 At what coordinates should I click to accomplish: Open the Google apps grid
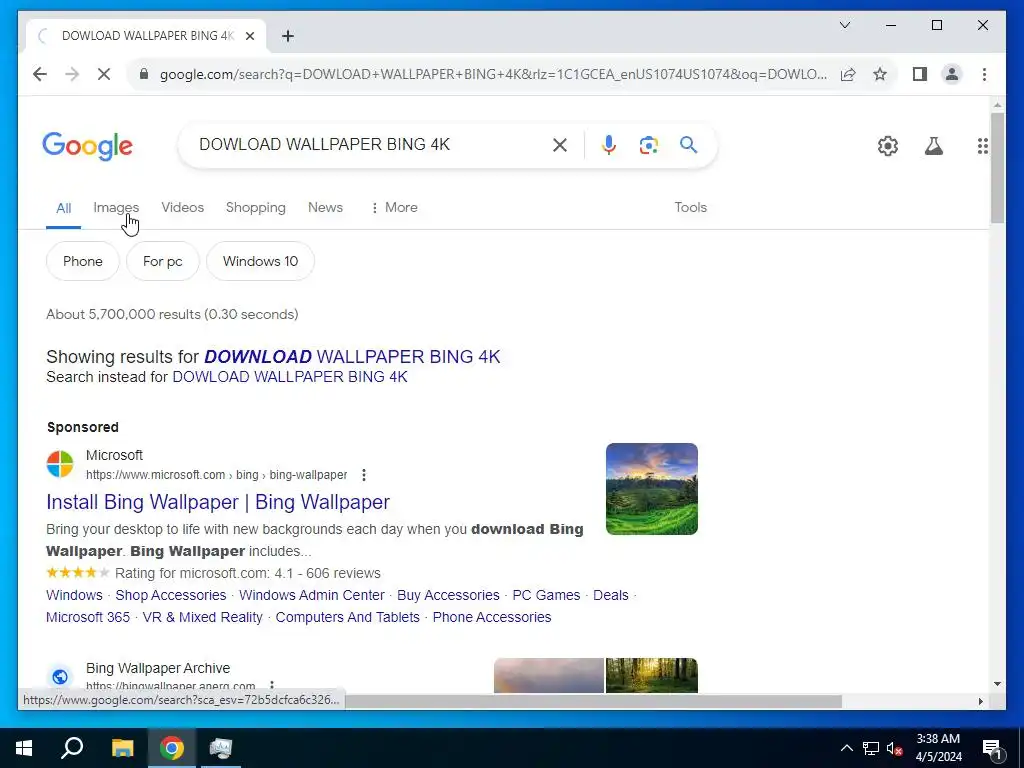[x=982, y=146]
